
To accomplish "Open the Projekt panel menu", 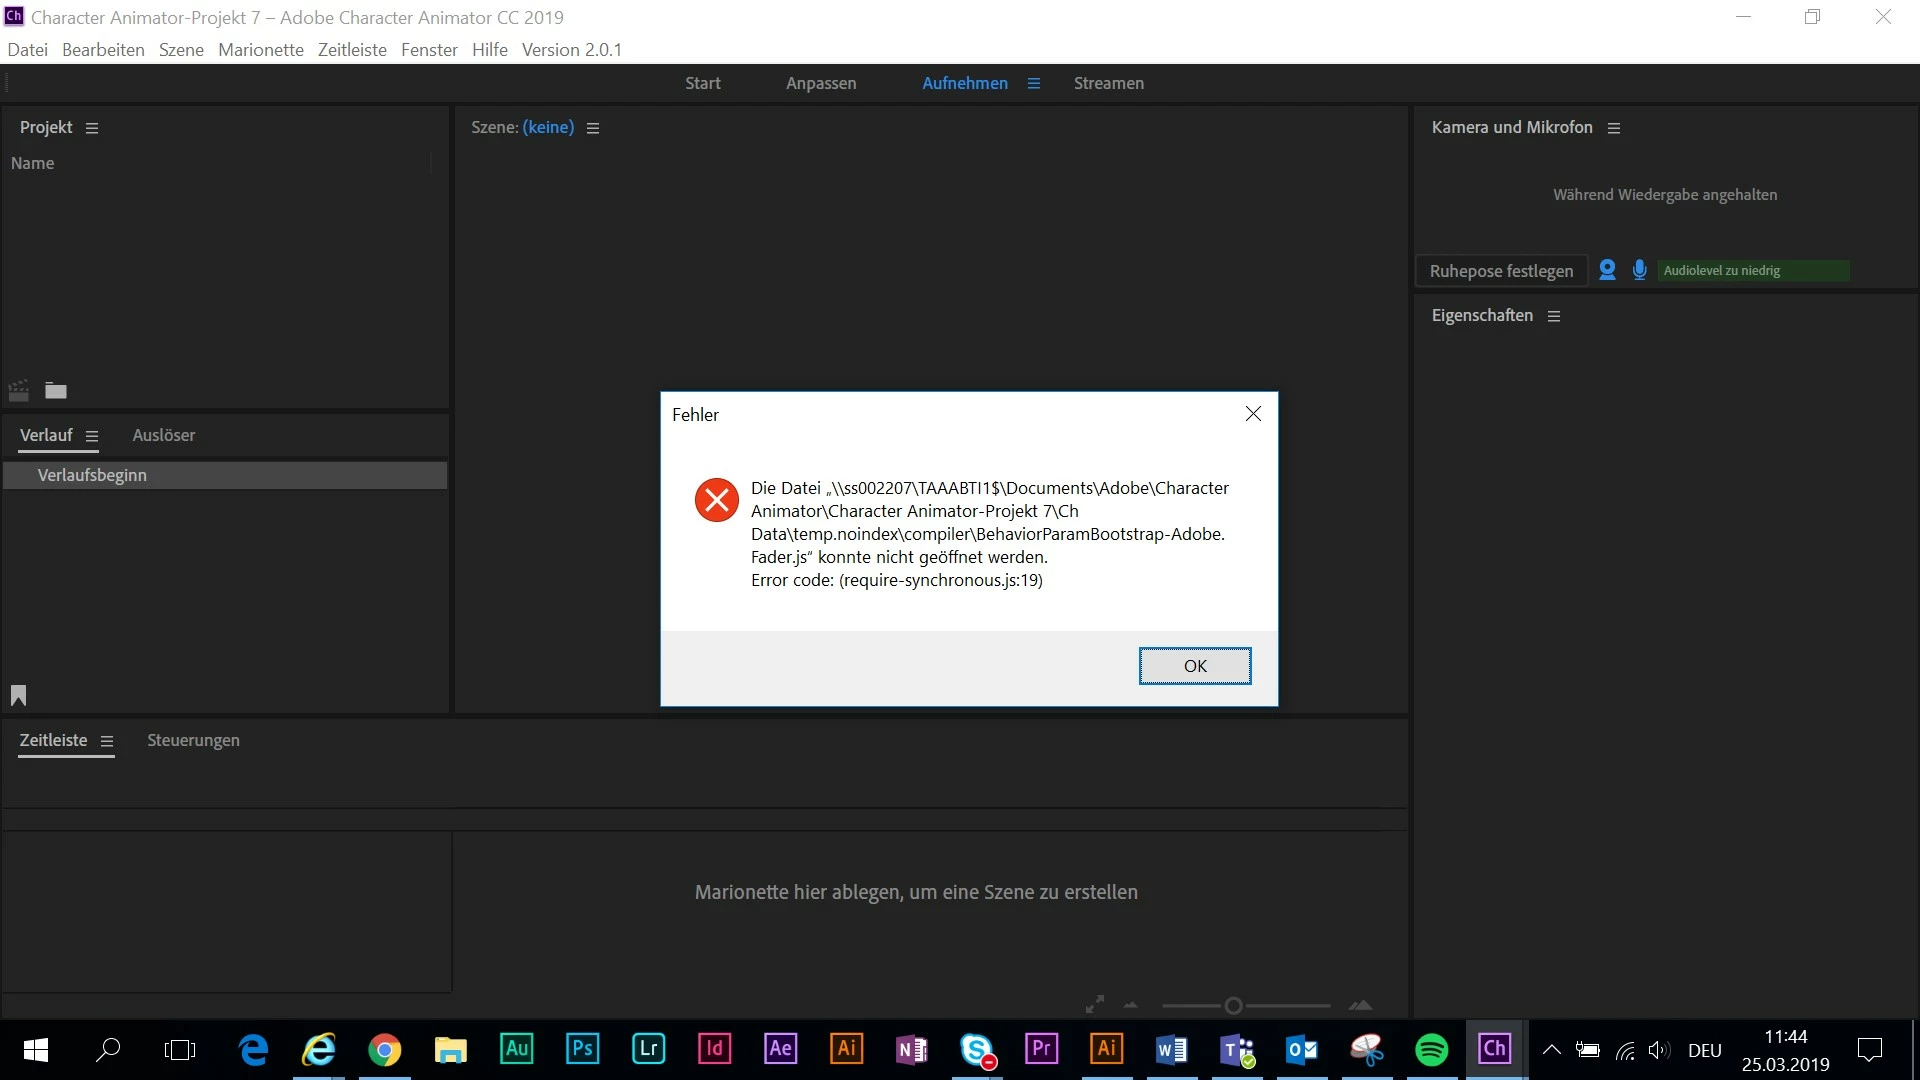I will tap(92, 128).
